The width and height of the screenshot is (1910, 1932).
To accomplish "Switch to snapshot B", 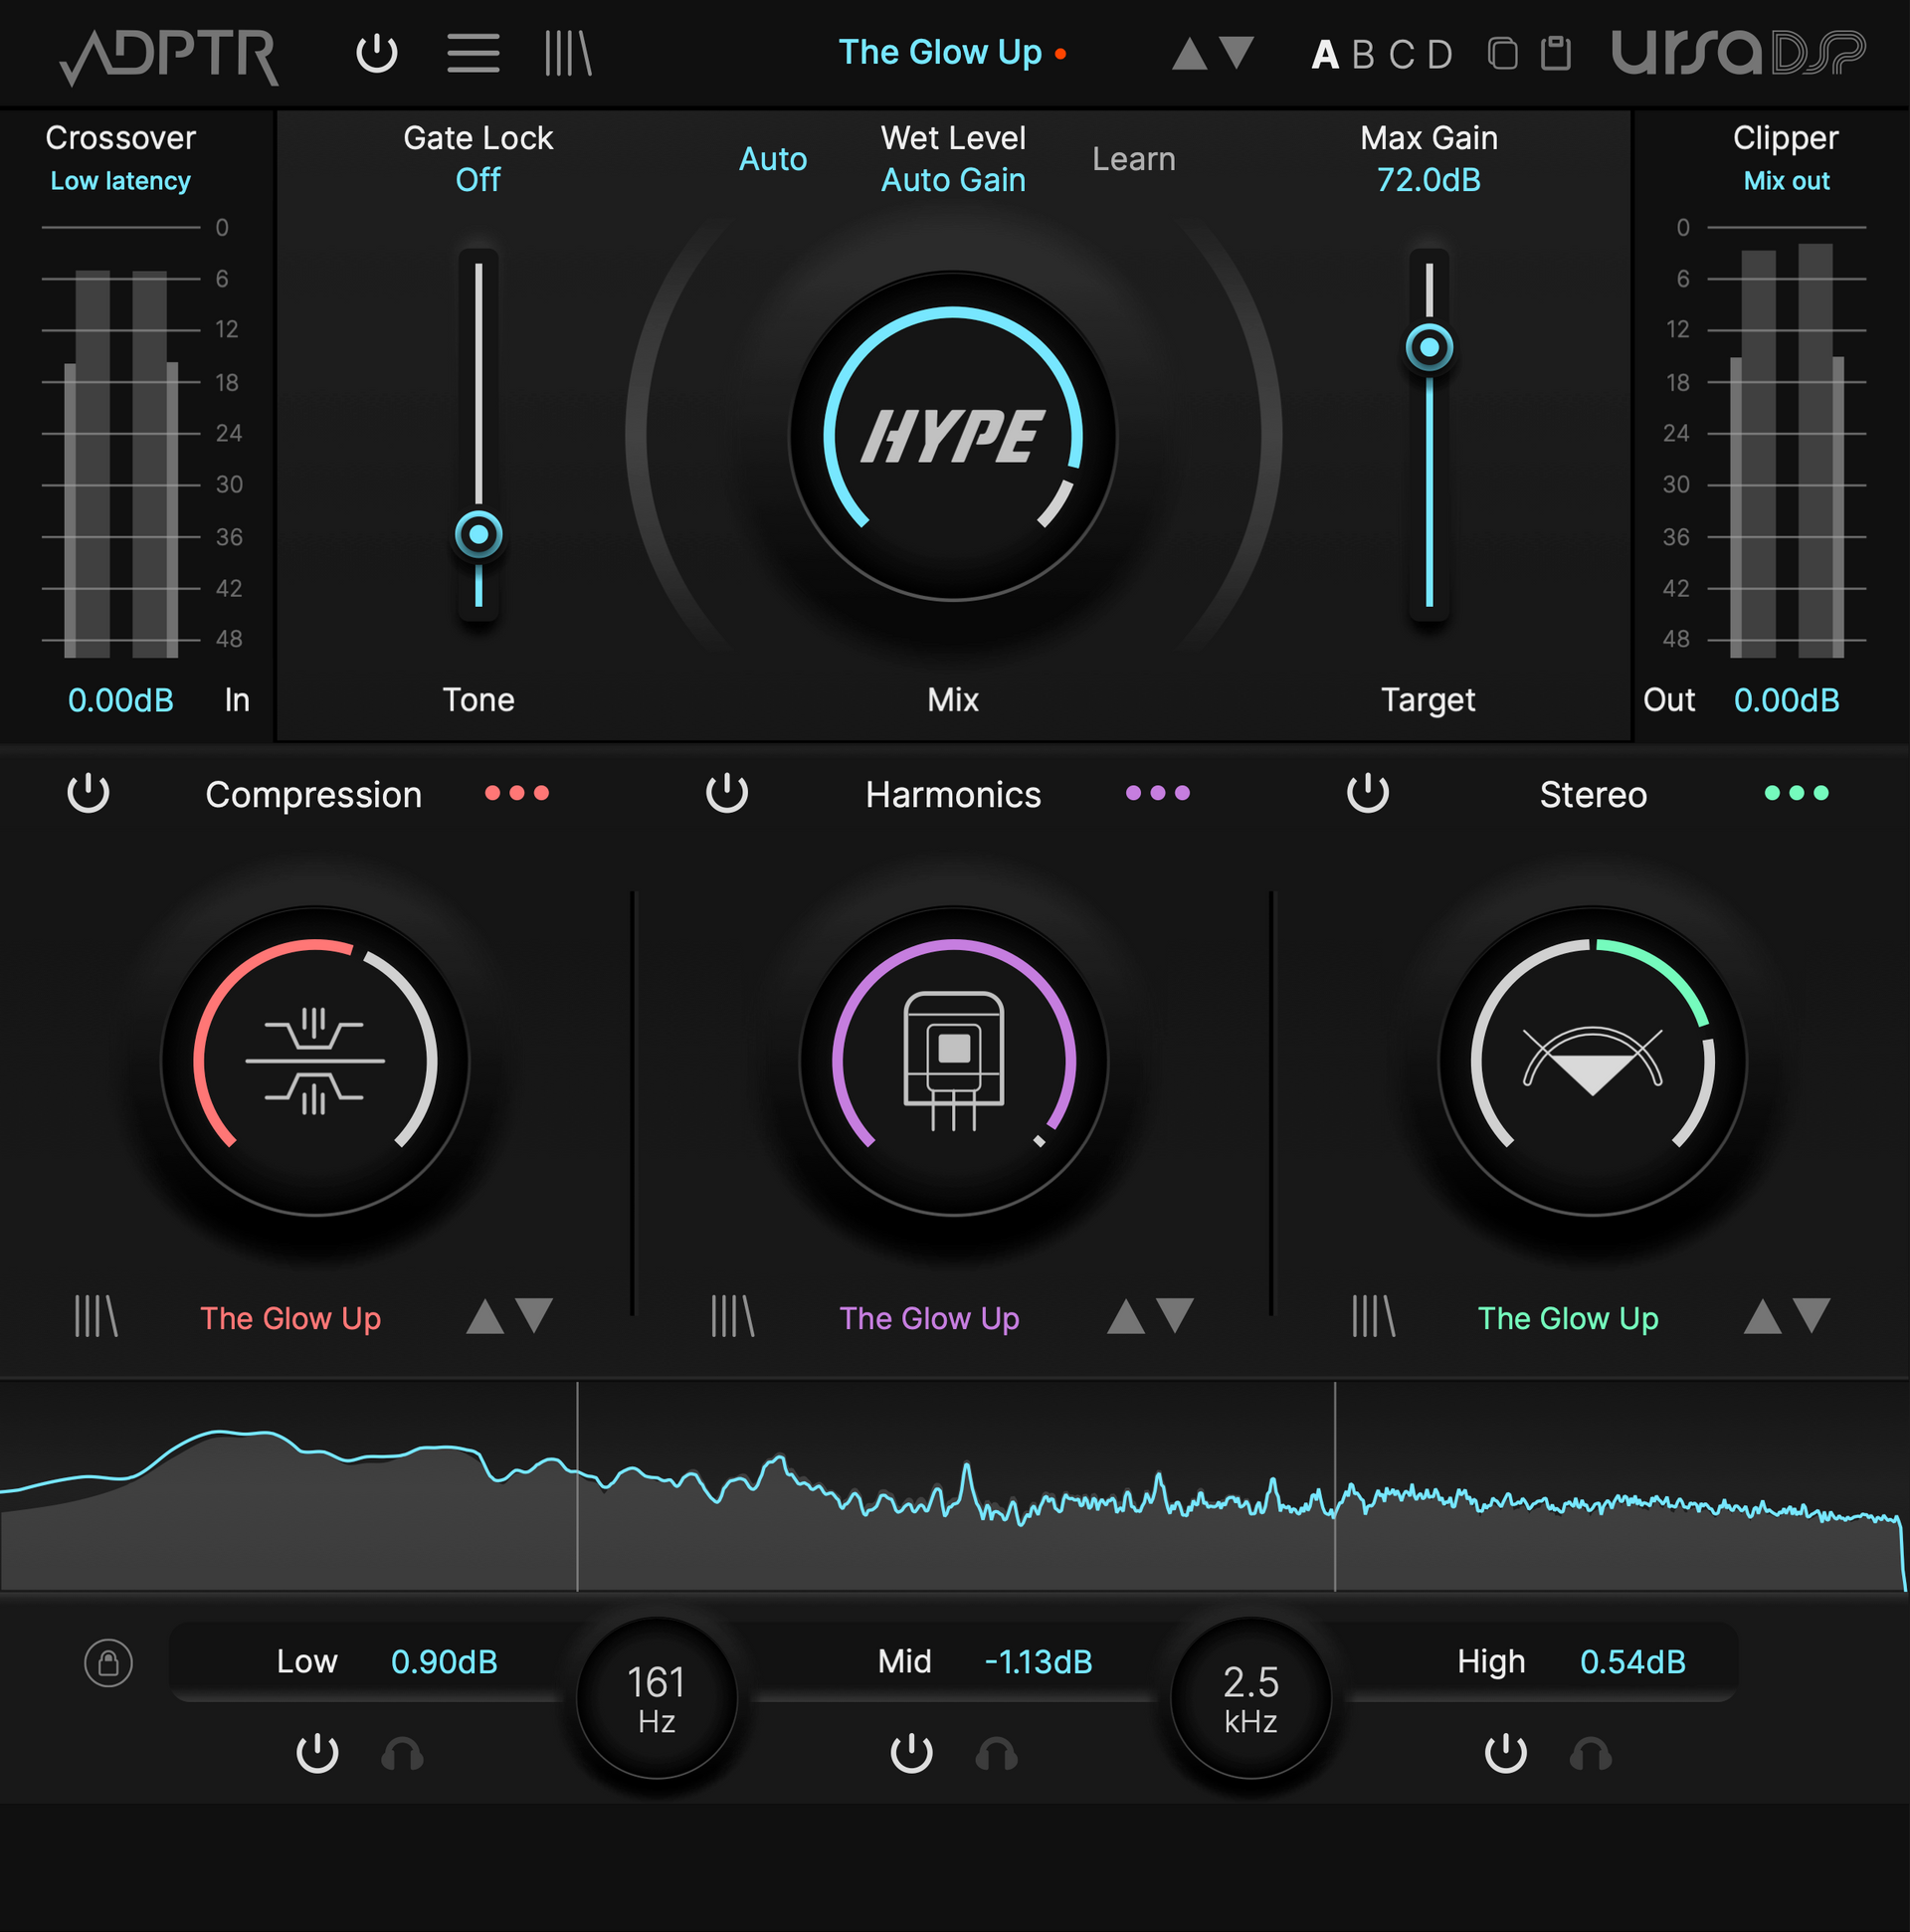I will point(1363,55).
